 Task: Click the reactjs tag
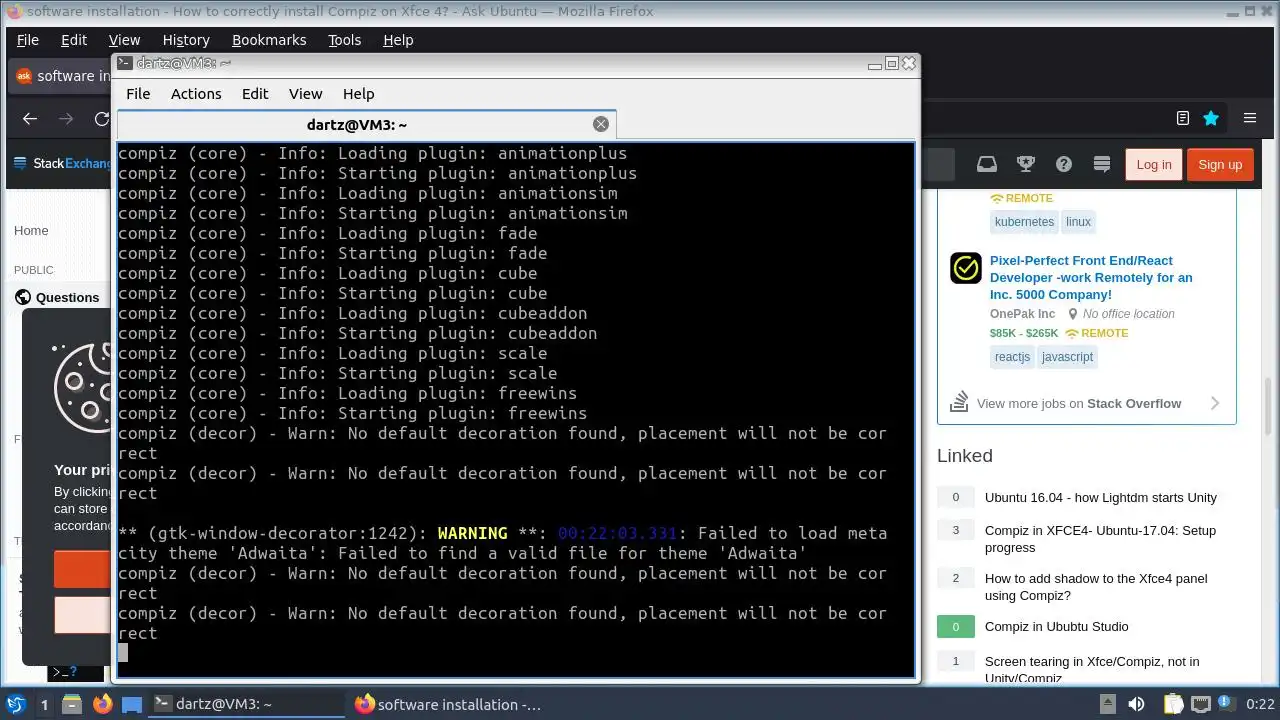coord(1012,357)
